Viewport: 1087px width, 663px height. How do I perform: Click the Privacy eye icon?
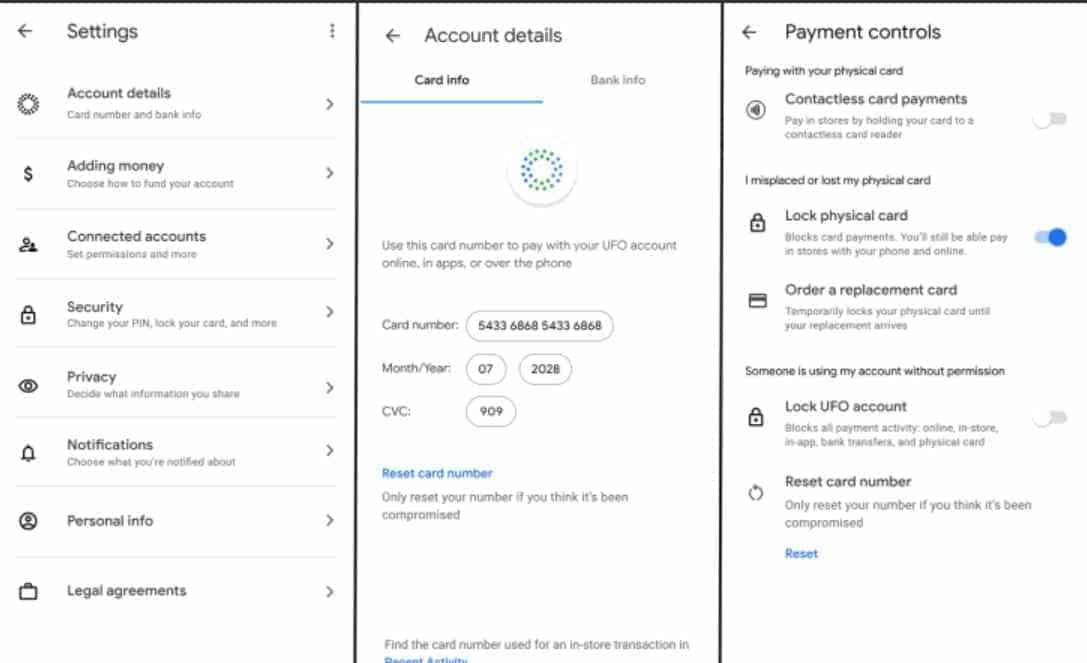point(28,386)
